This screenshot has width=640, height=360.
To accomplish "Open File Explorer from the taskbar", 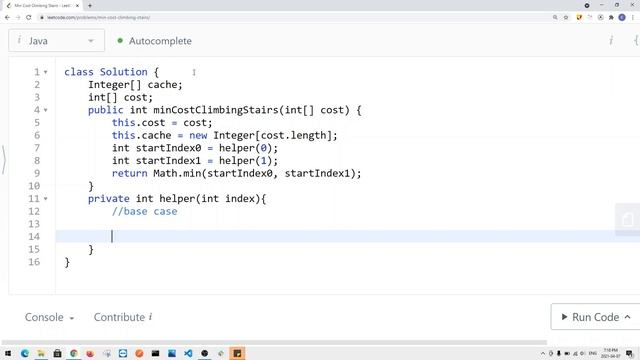I will pyautogui.click(x=41, y=353).
